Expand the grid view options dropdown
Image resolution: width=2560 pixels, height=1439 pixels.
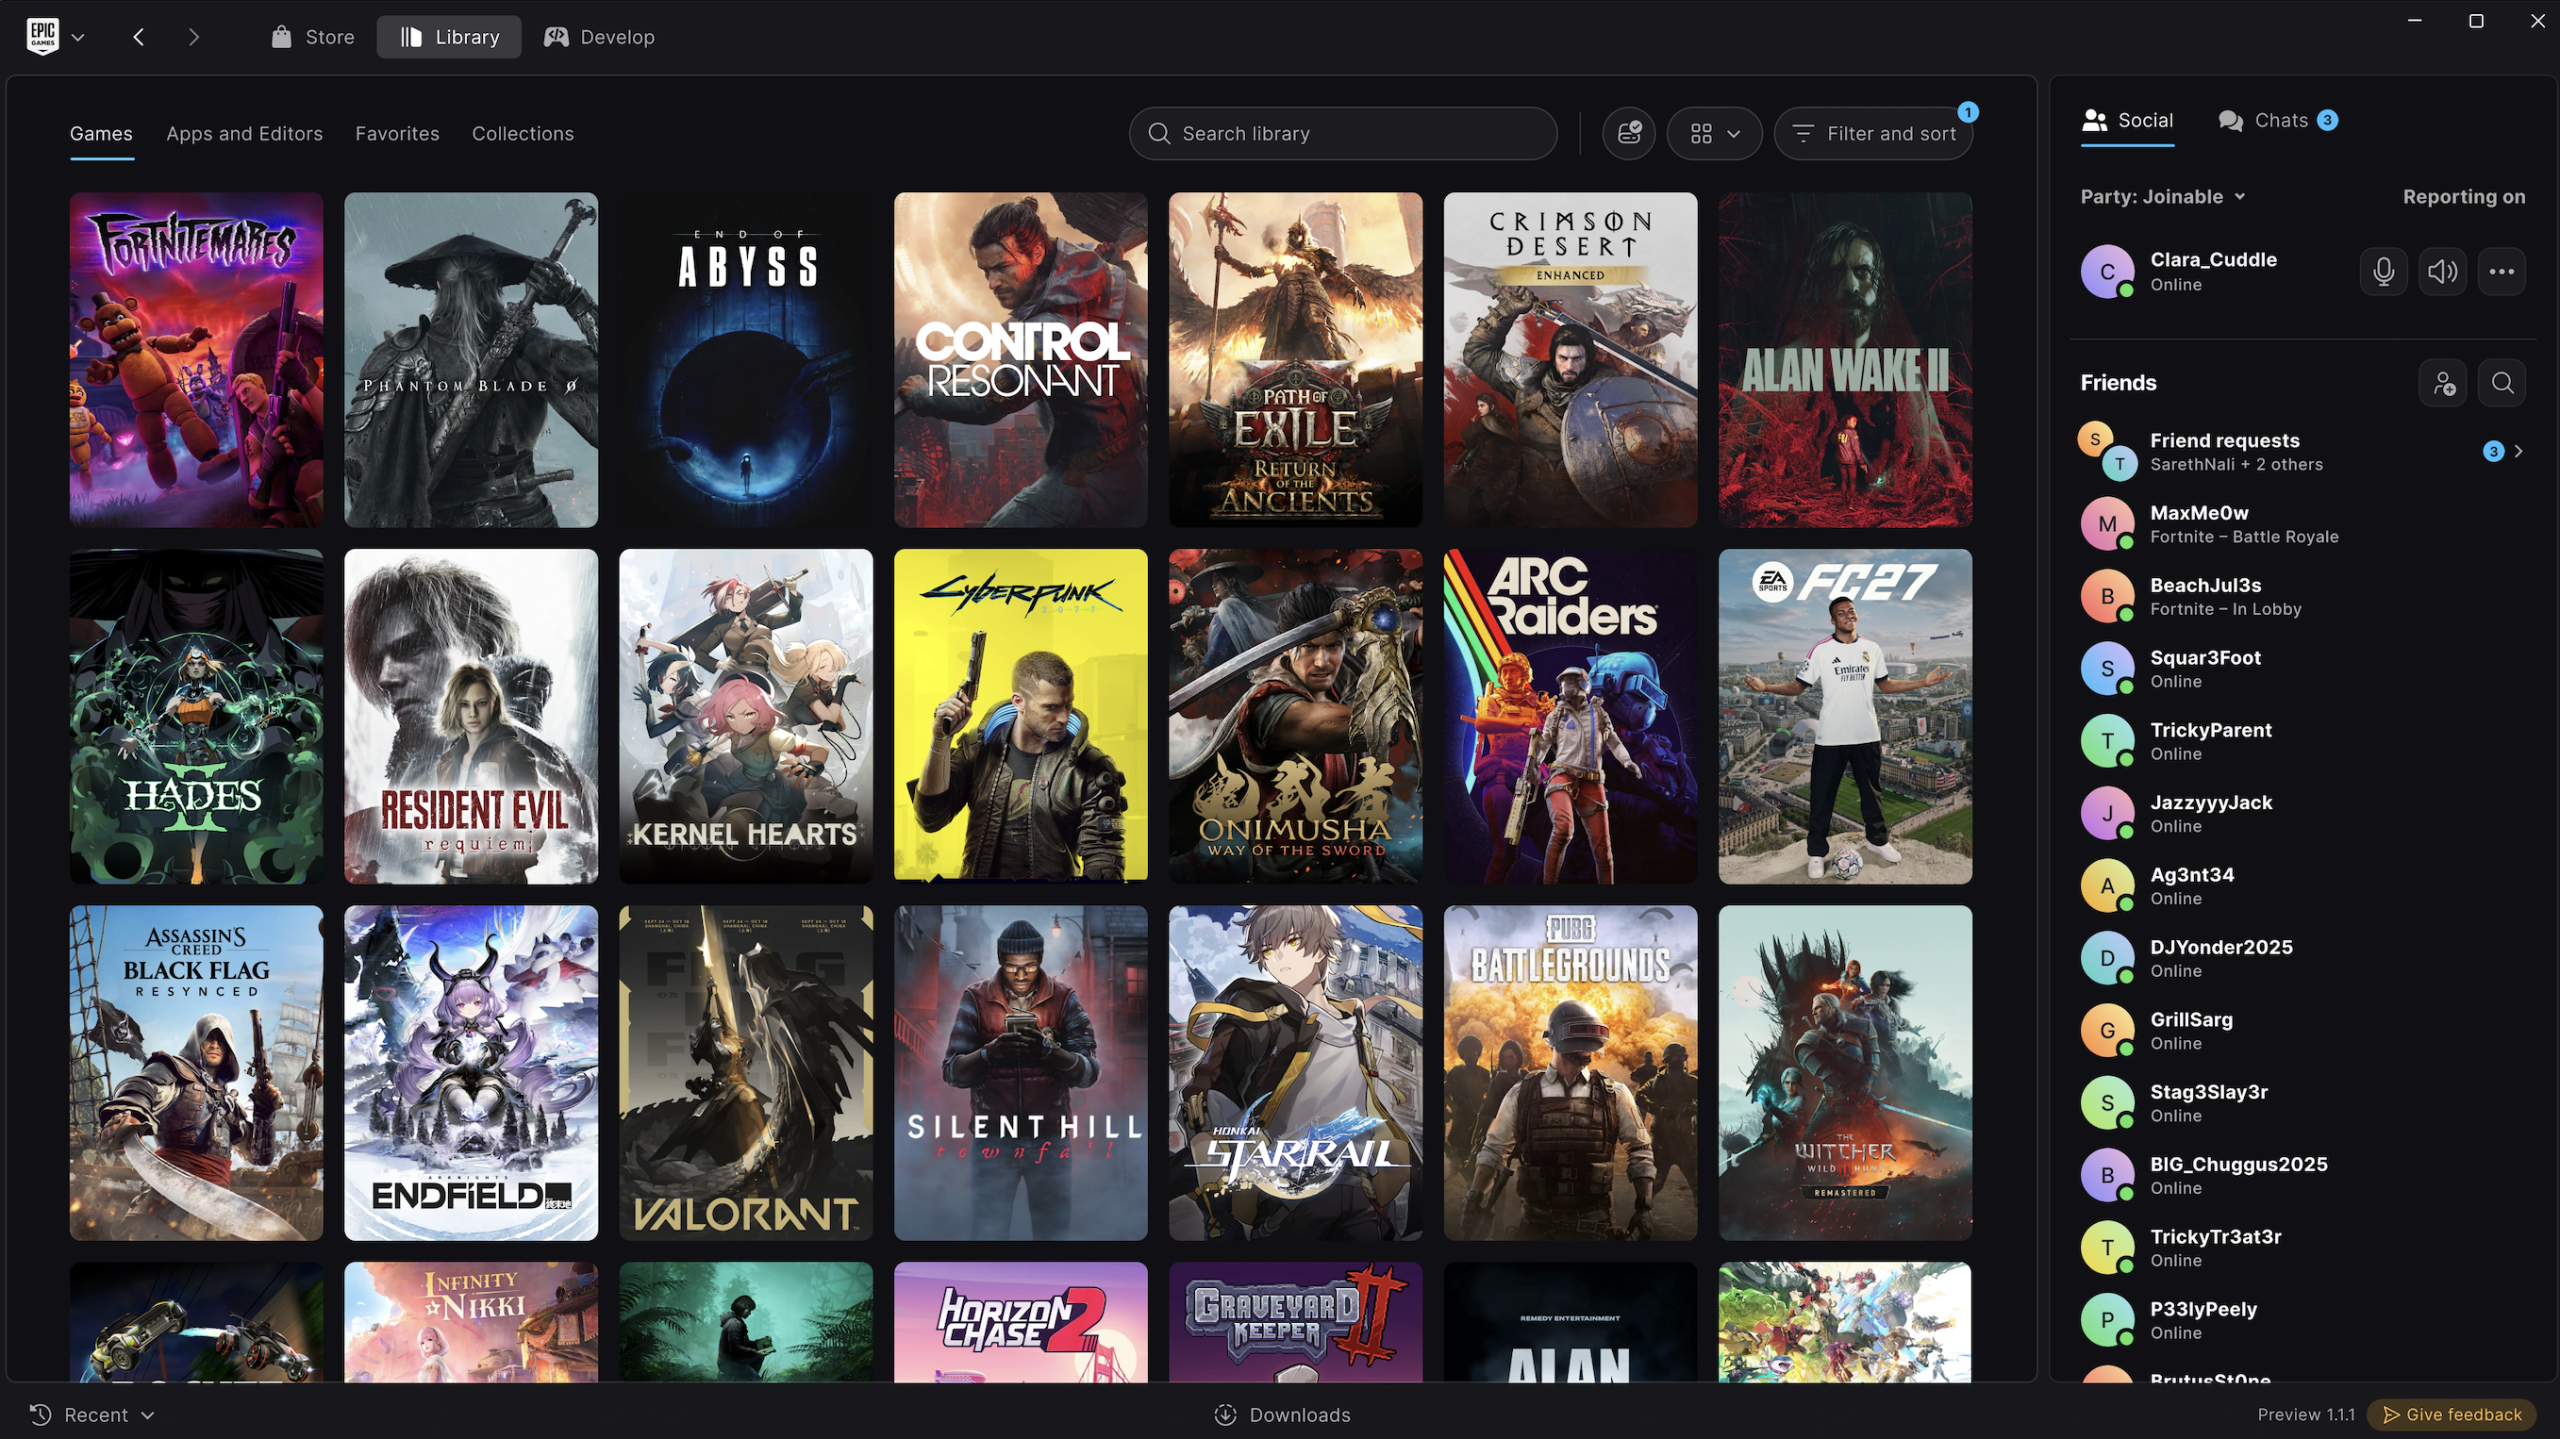point(1714,133)
